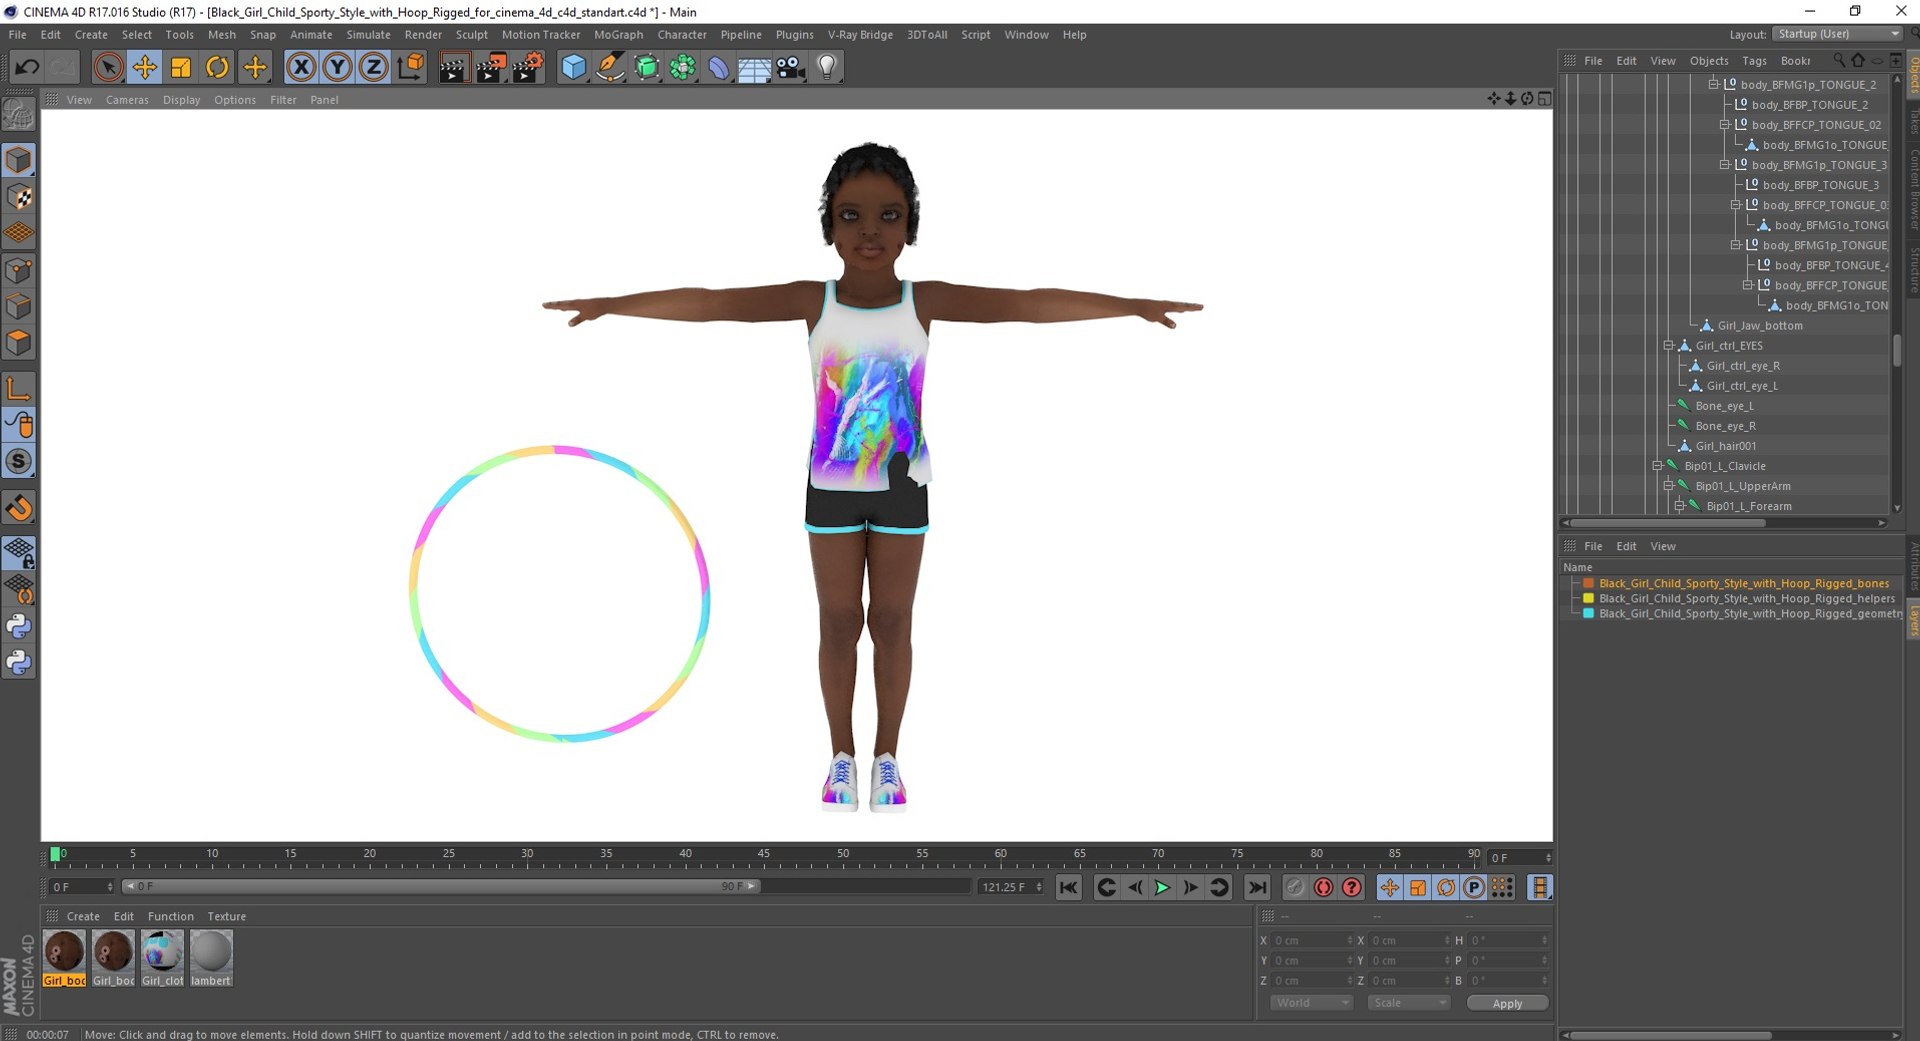
Task: Open viewport Cameras menu
Action: click(127, 100)
